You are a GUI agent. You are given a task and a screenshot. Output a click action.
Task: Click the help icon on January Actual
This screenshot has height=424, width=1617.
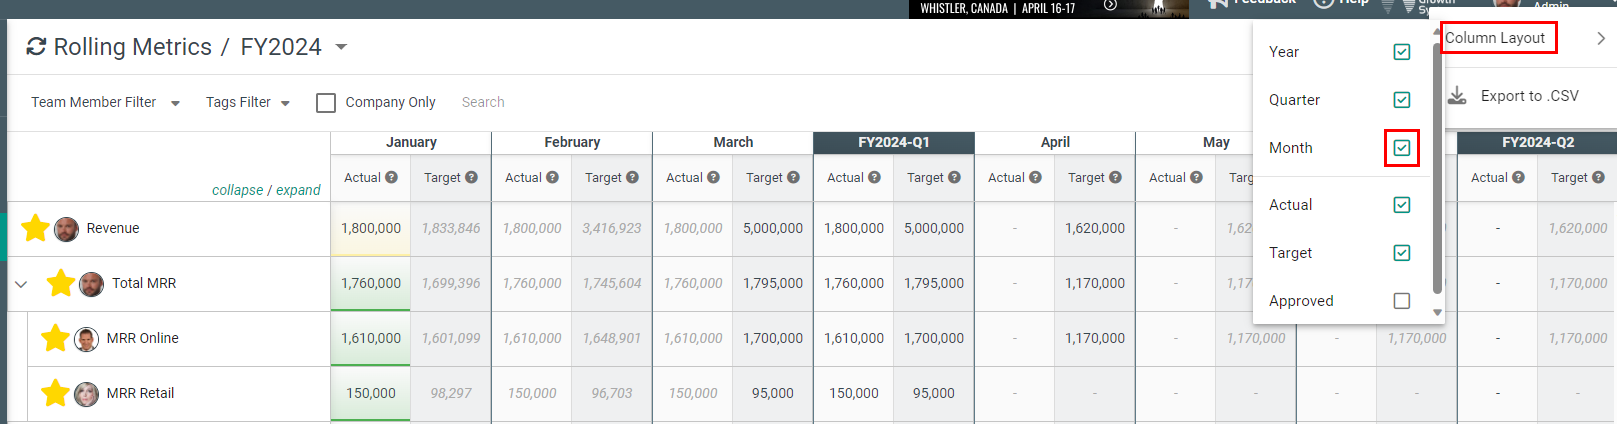[x=392, y=177]
